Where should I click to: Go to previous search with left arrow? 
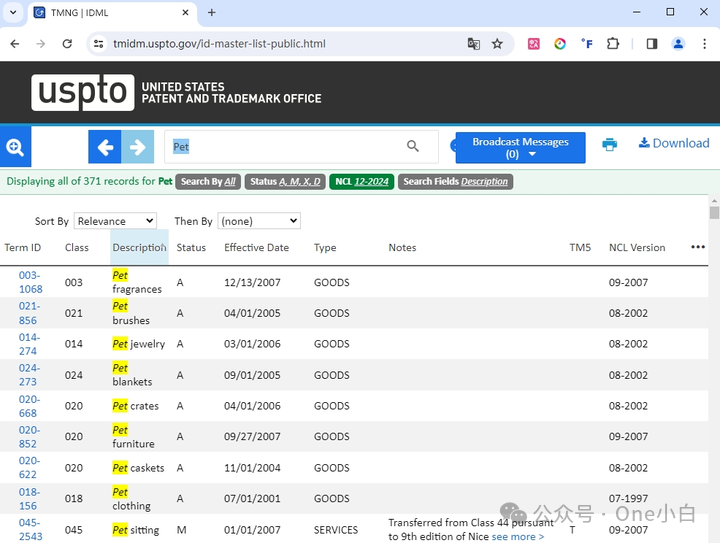105,147
